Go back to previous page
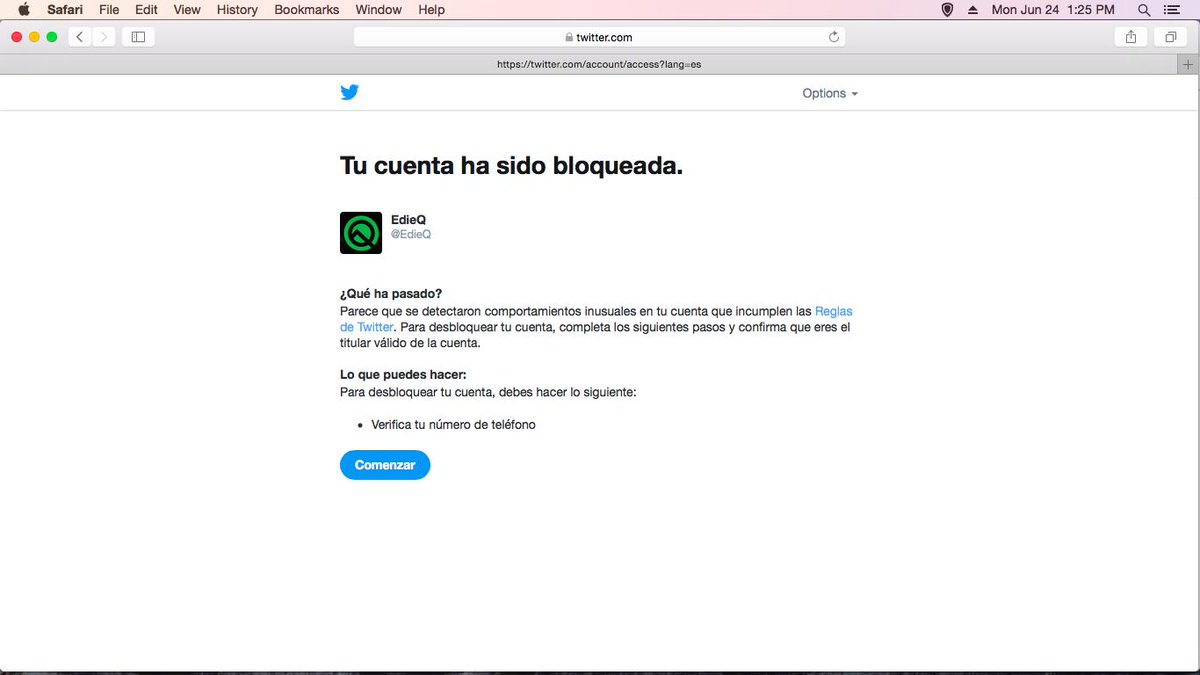Viewport: 1200px width, 675px height. 79,37
